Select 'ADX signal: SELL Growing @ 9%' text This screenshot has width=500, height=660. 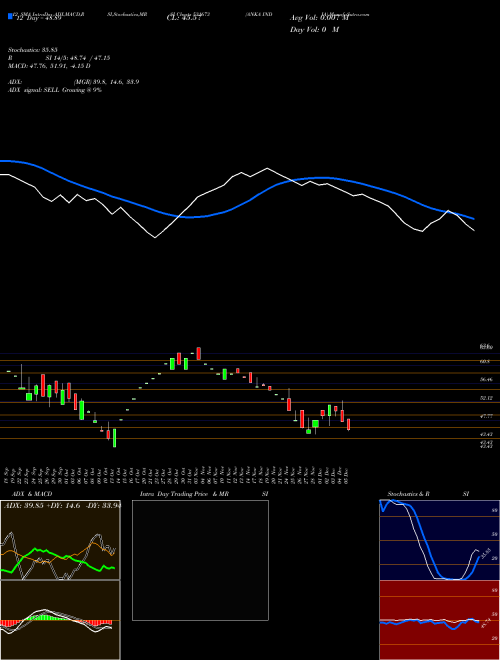click(x=55, y=90)
